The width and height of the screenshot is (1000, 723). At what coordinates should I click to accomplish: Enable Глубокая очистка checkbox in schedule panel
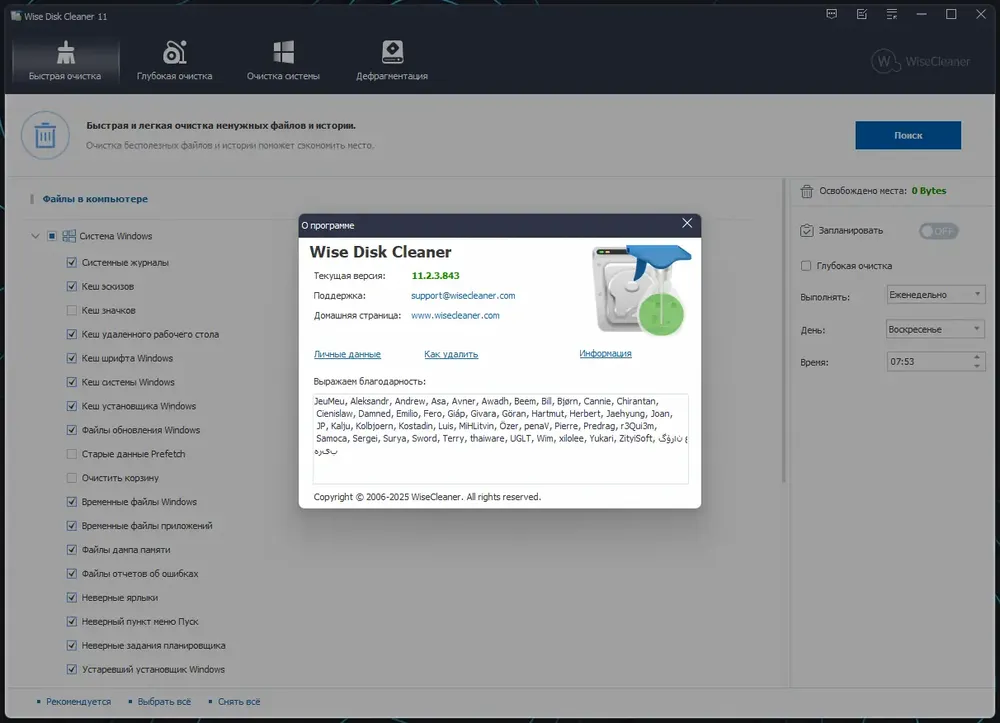806,266
